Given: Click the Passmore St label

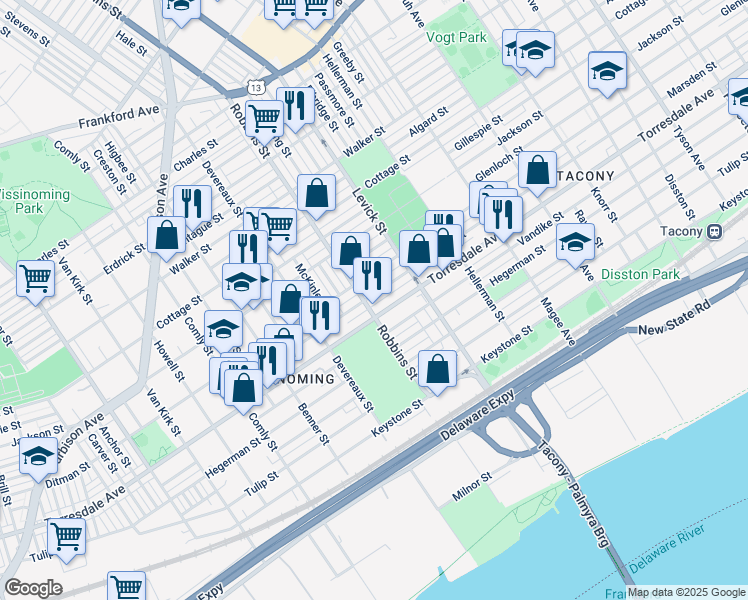Looking at the screenshot, I should point(334,100).
